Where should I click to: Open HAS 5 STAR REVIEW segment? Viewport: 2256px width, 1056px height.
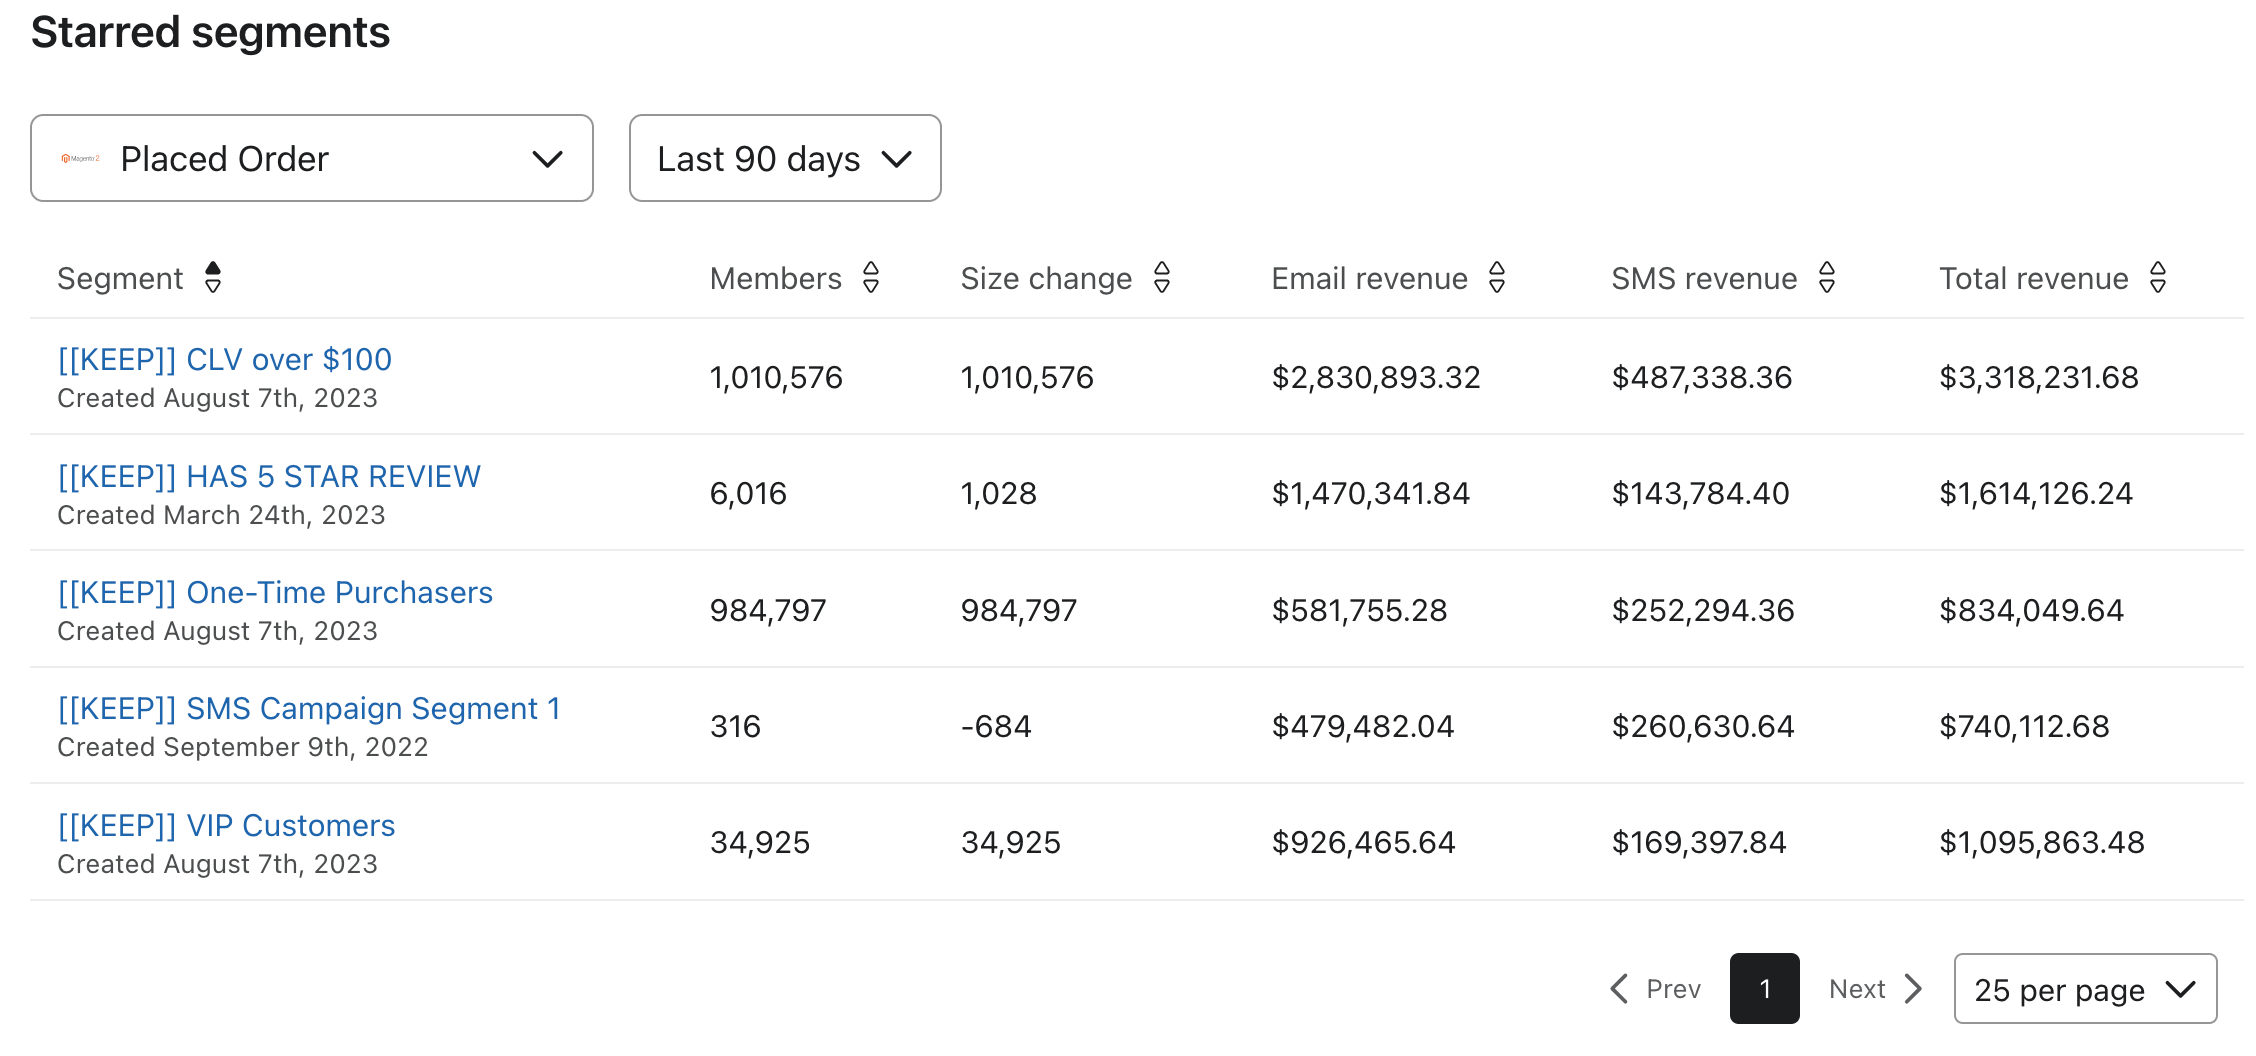pos(269,477)
